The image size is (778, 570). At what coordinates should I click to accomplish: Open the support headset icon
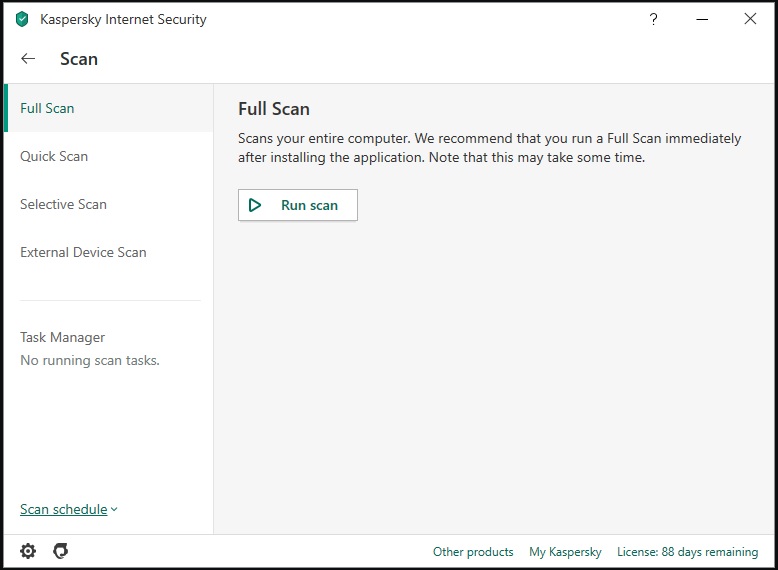pyautogui.click(x=61, y=551)
